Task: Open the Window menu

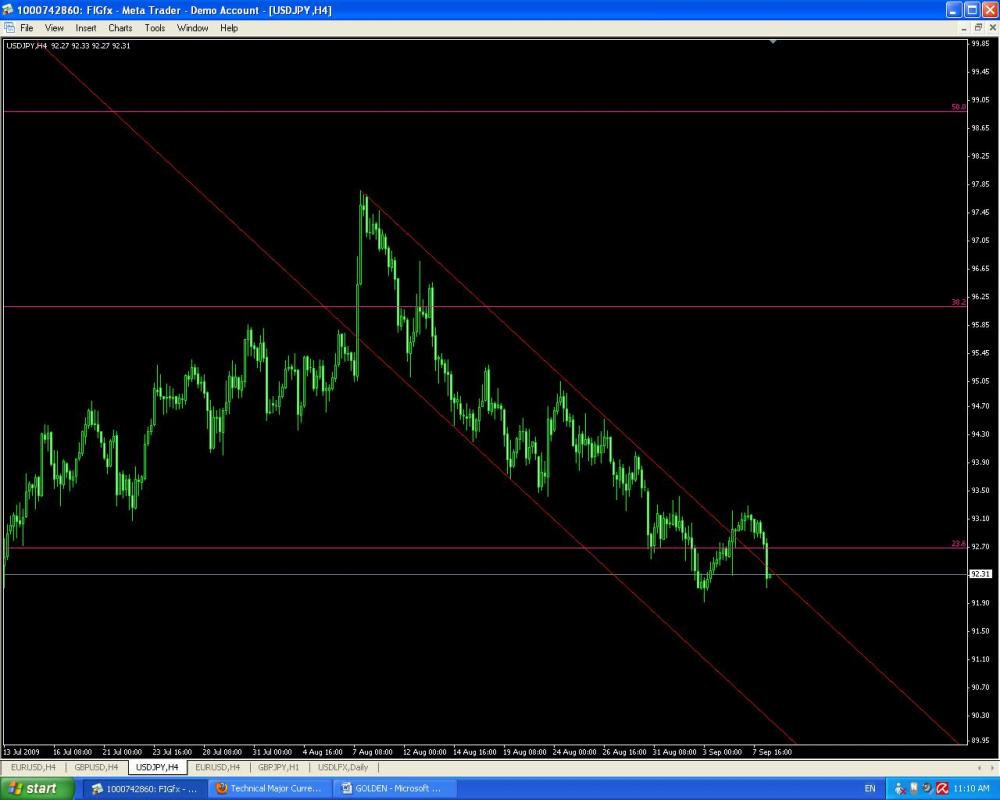Action: (x=192, y=28)
